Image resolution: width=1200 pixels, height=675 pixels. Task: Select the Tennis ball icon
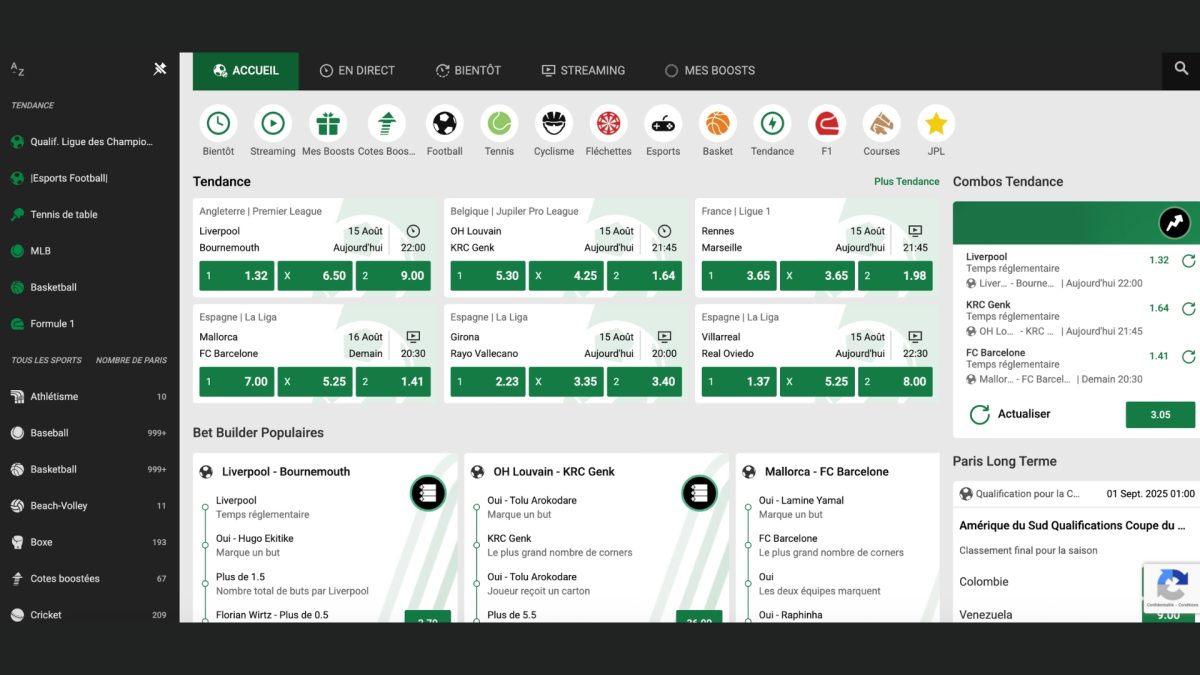(499, 123)
